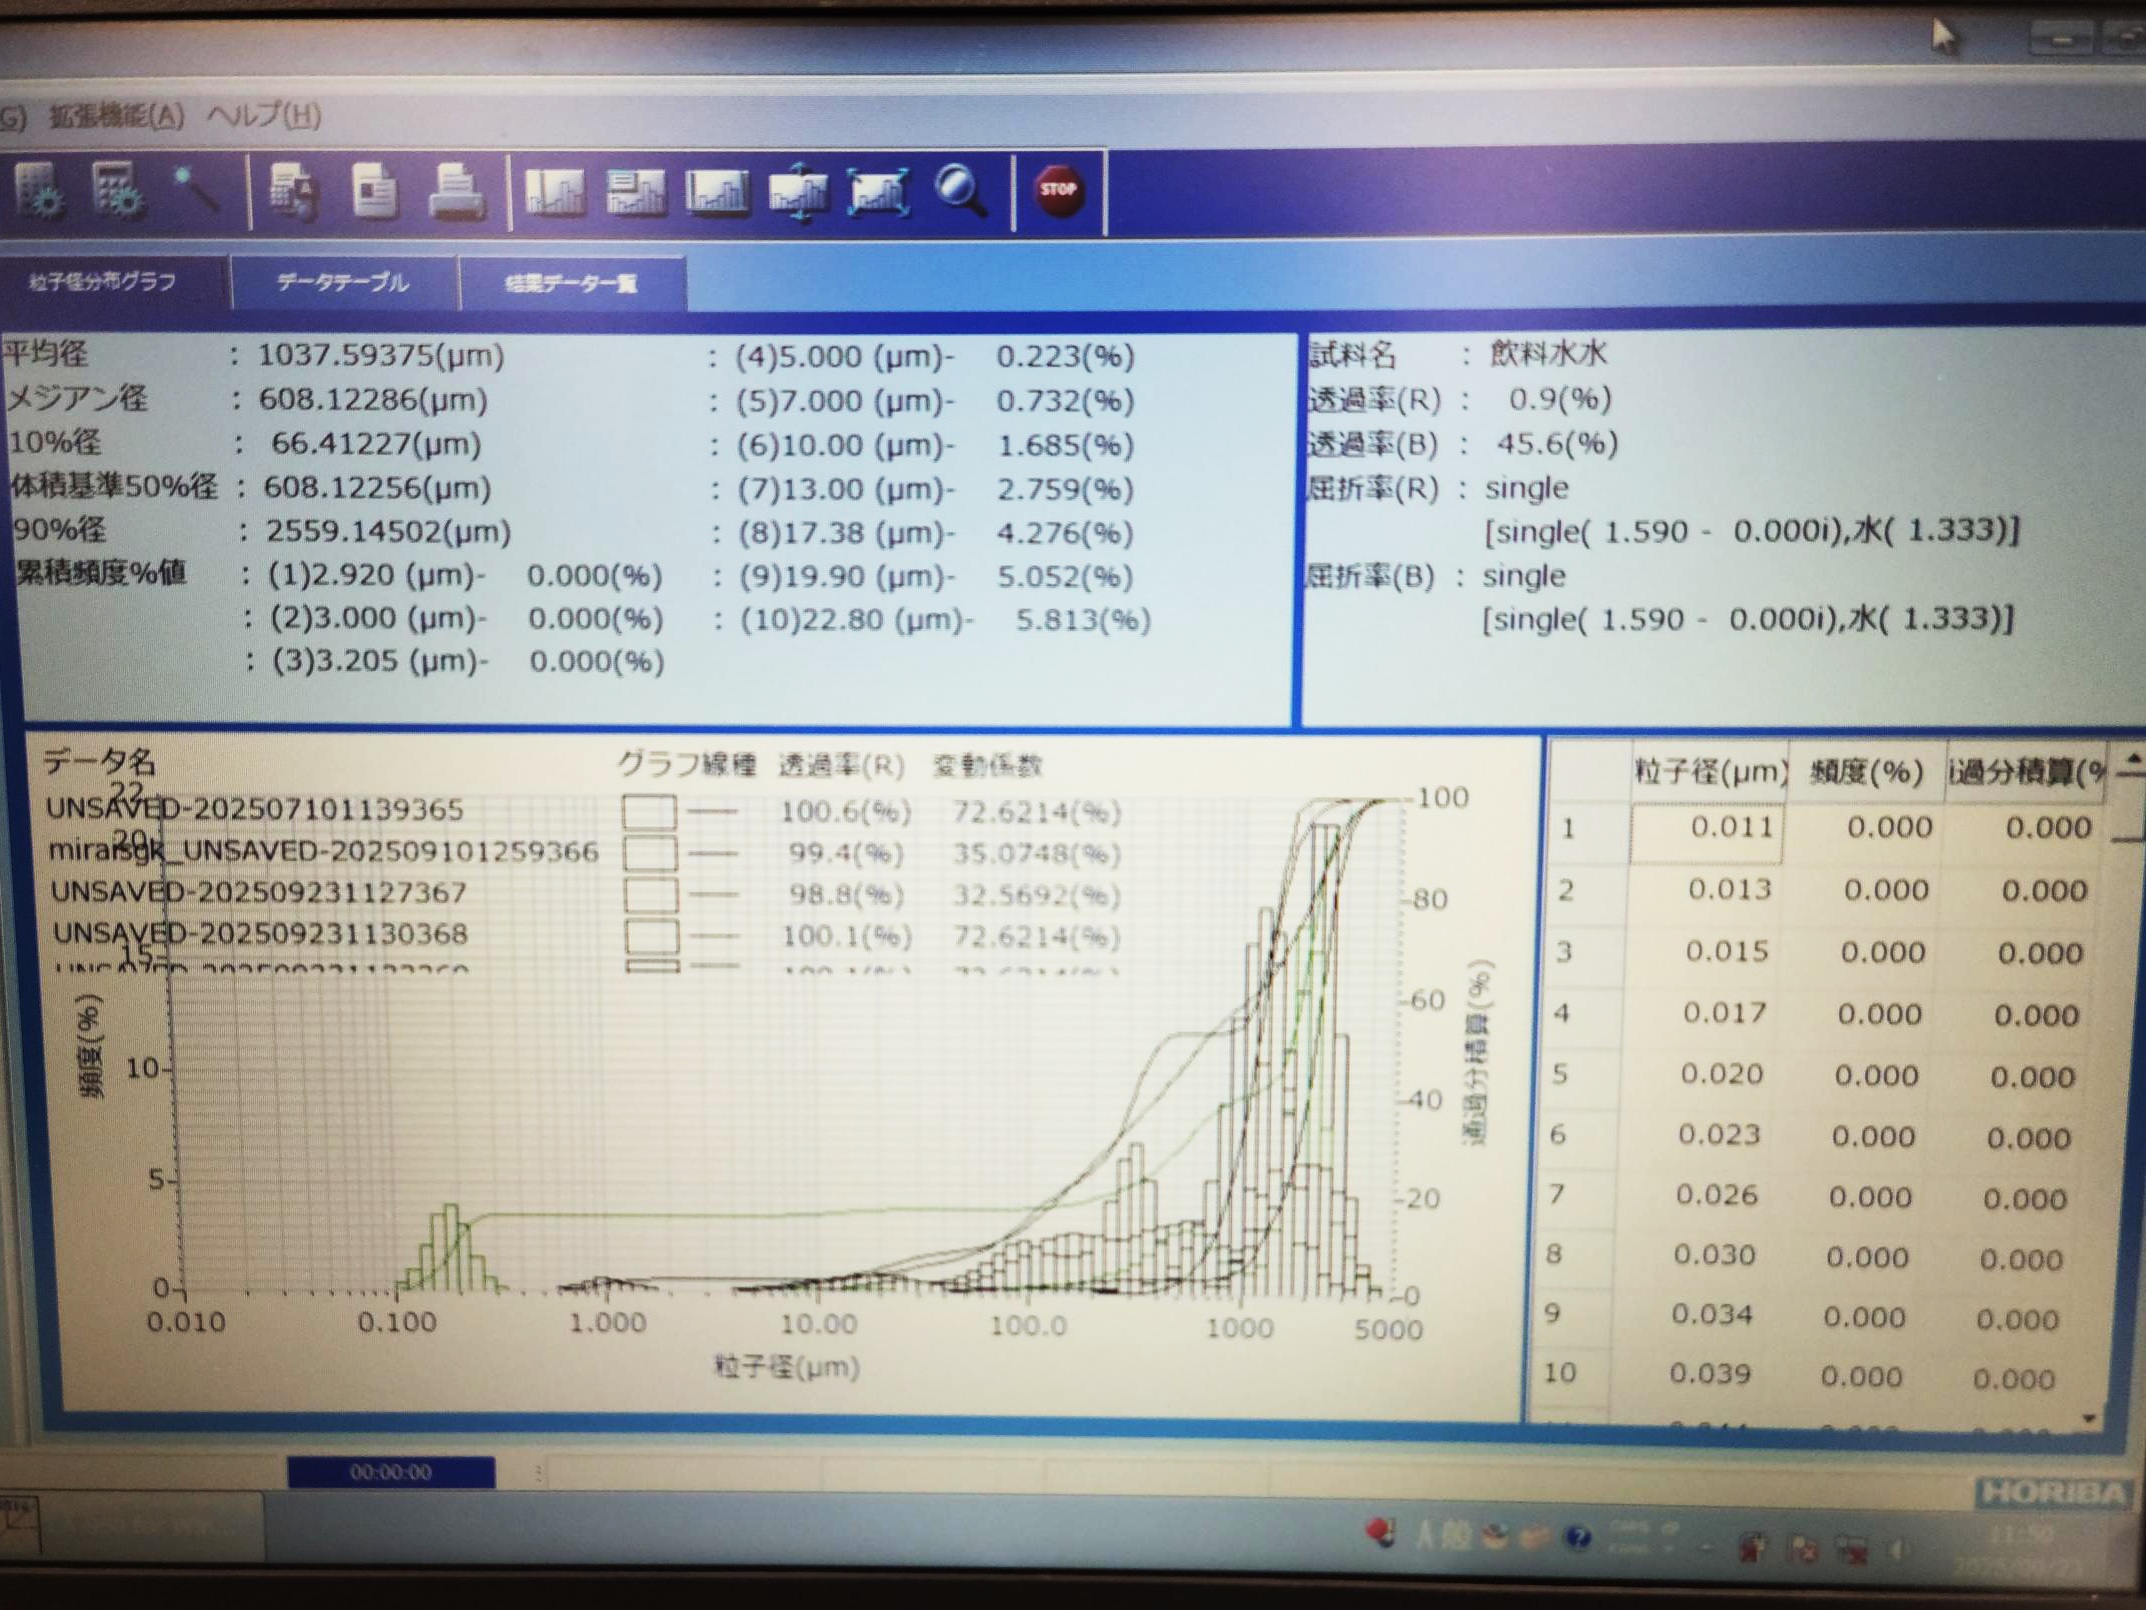
Task: Toggle graph line box for UNSAVED-202507101139365
Action: pyautogui.click(x=649, y=811)
